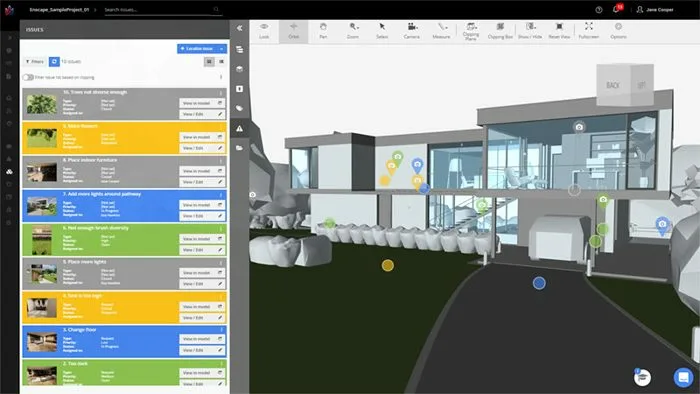Screen dimensions: 700x394
Task: Click the Location Issue button
Action: pos(197,48)
